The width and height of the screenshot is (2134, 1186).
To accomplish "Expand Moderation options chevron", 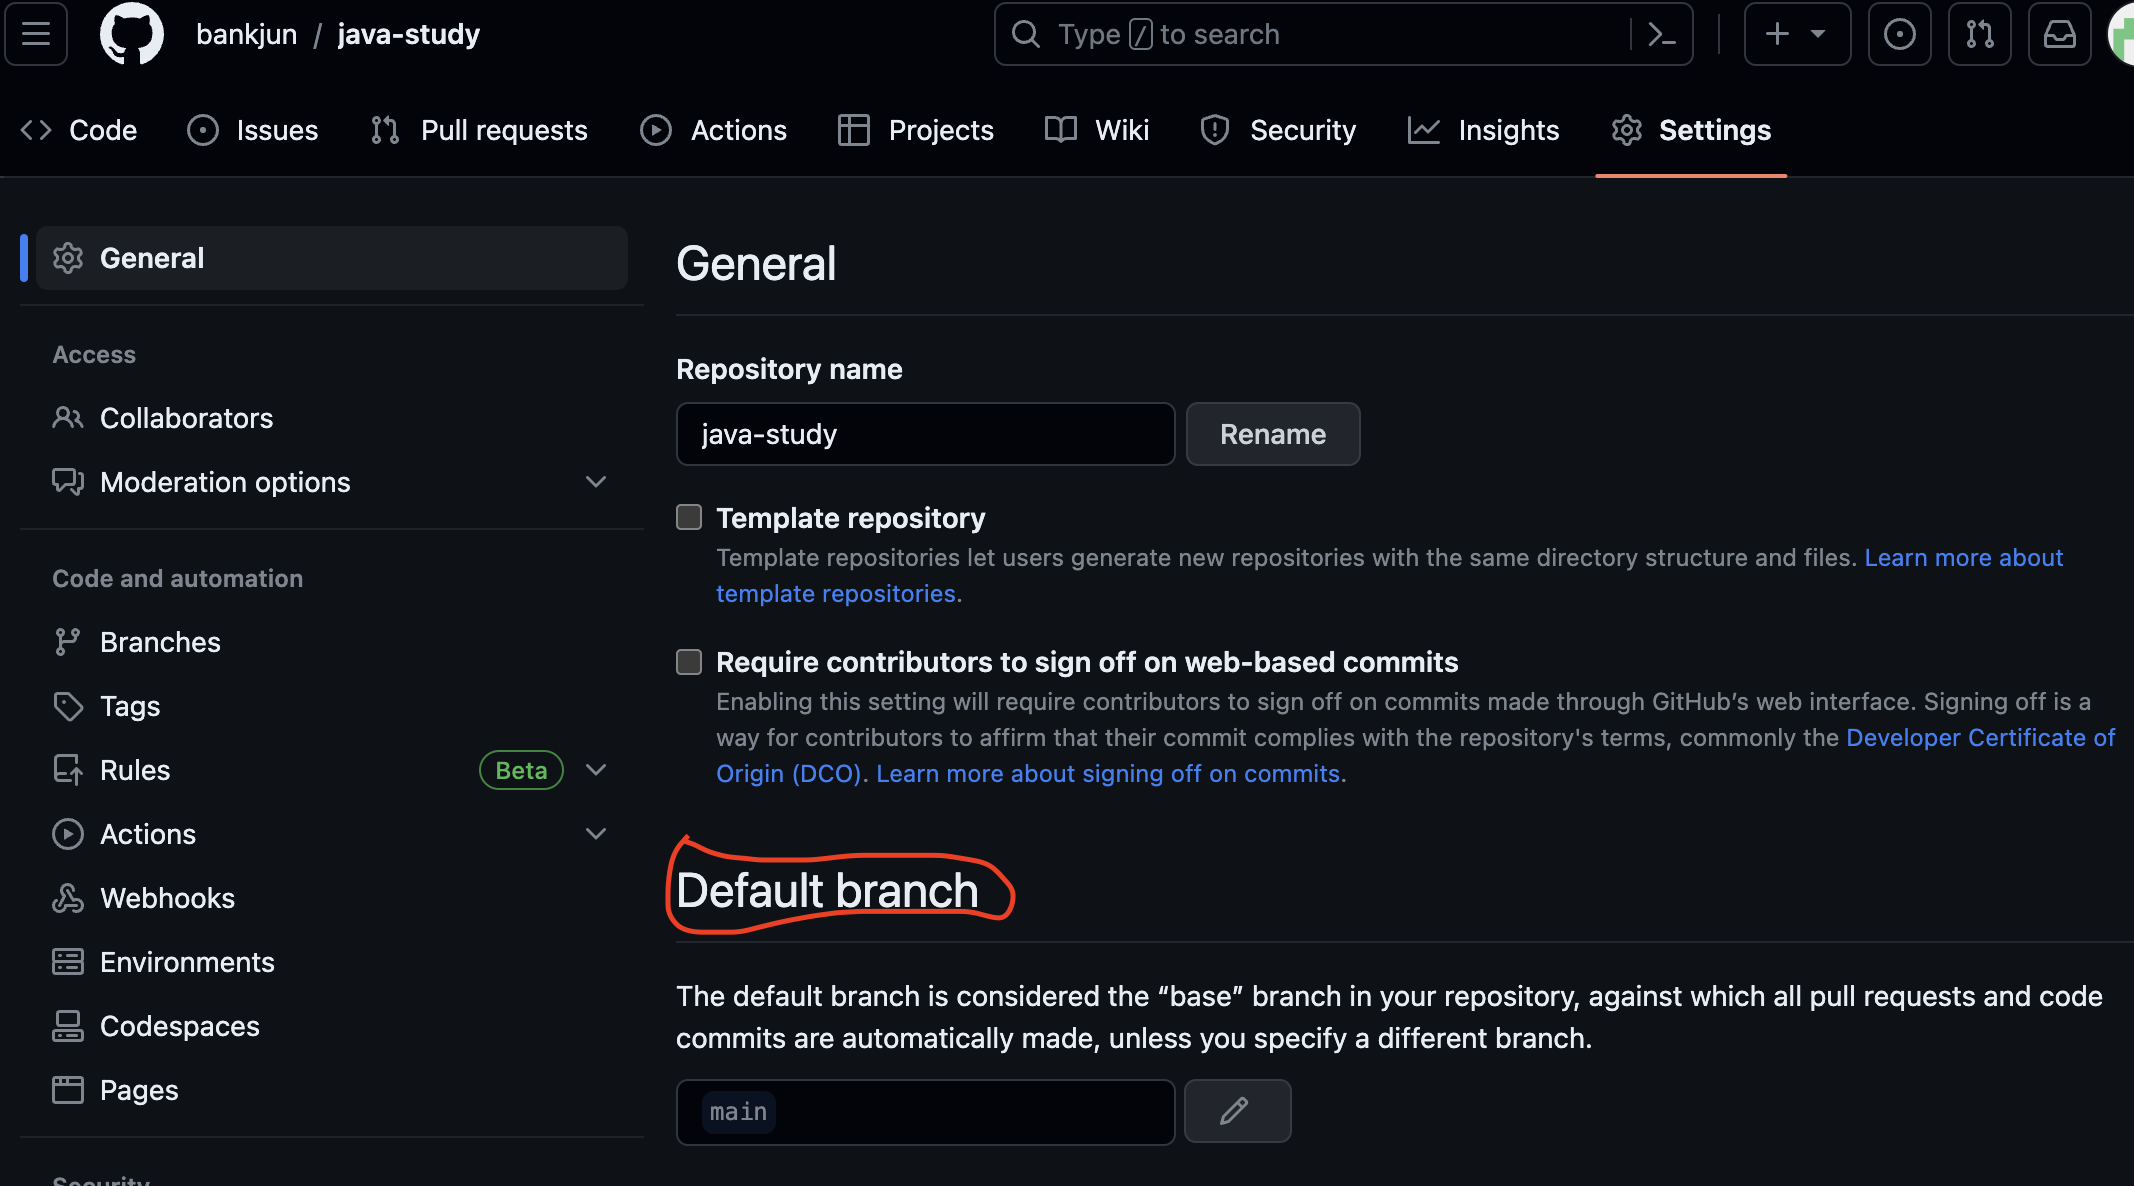I will pos(596,482).
